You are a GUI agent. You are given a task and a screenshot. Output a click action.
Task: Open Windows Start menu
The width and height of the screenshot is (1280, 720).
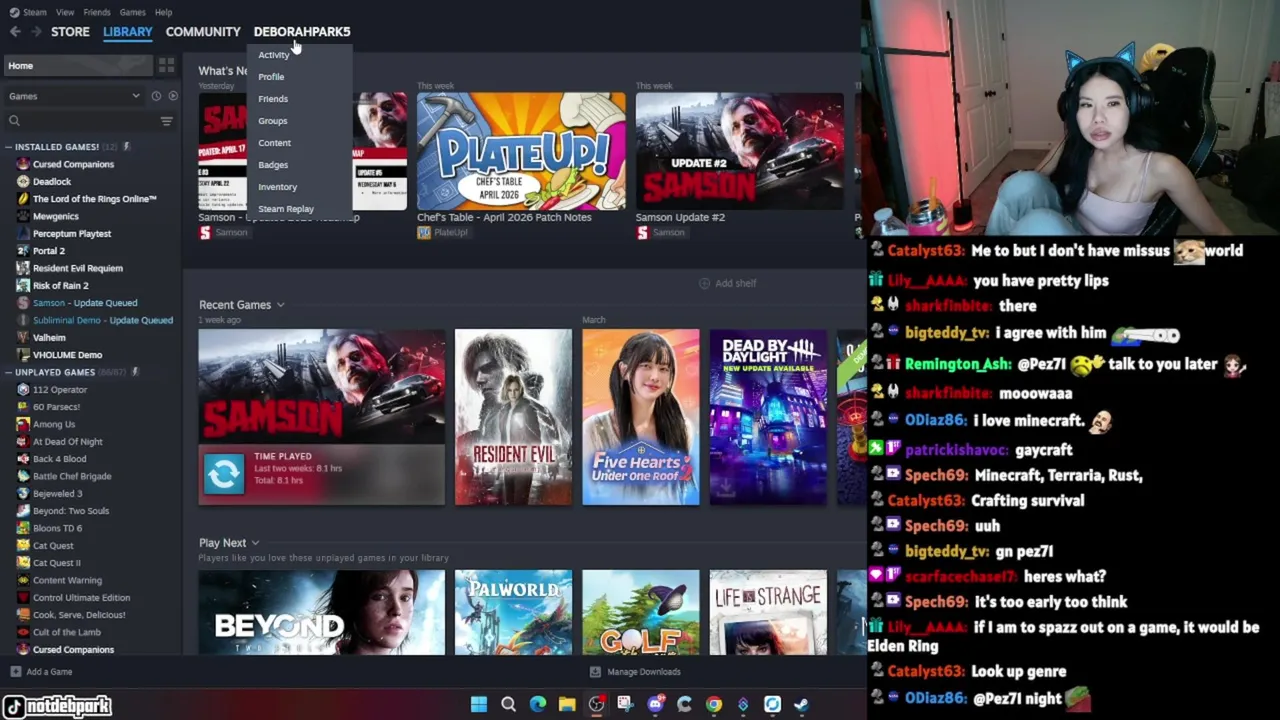pyautogui.click(x=479, y=705)
